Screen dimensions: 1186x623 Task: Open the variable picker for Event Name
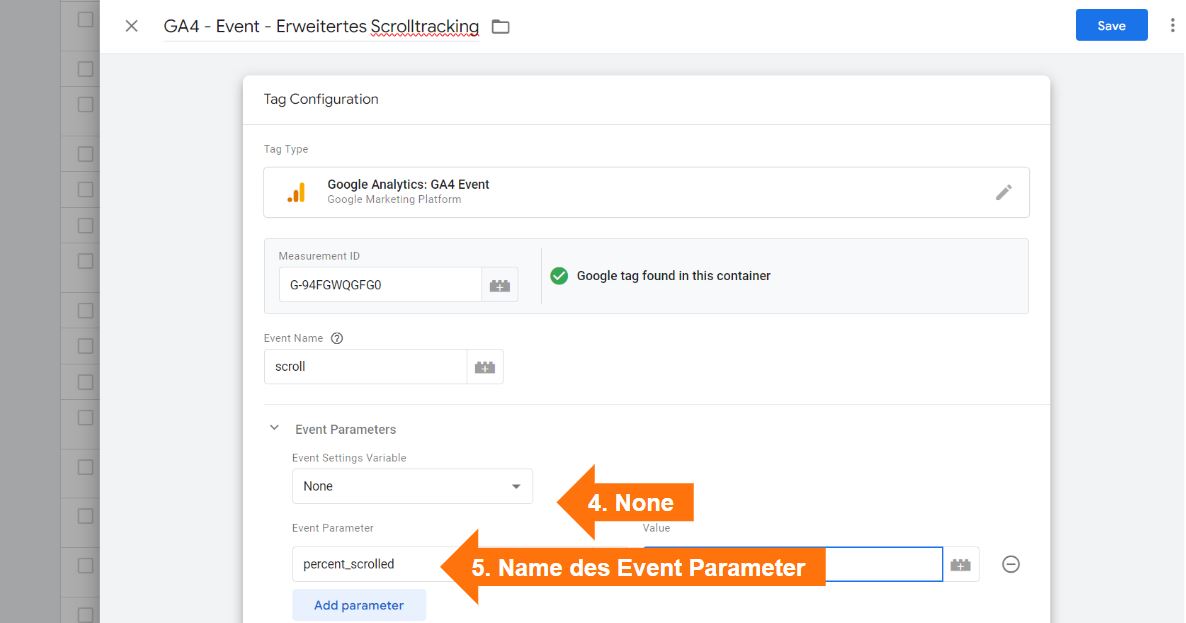coord(485,366)
